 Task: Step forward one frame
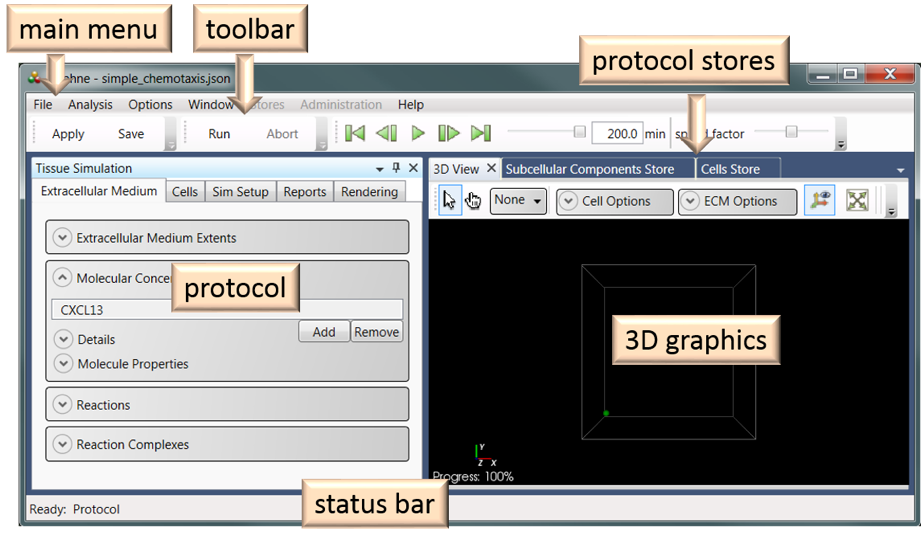pyautogui.click(x=449, y=133)
